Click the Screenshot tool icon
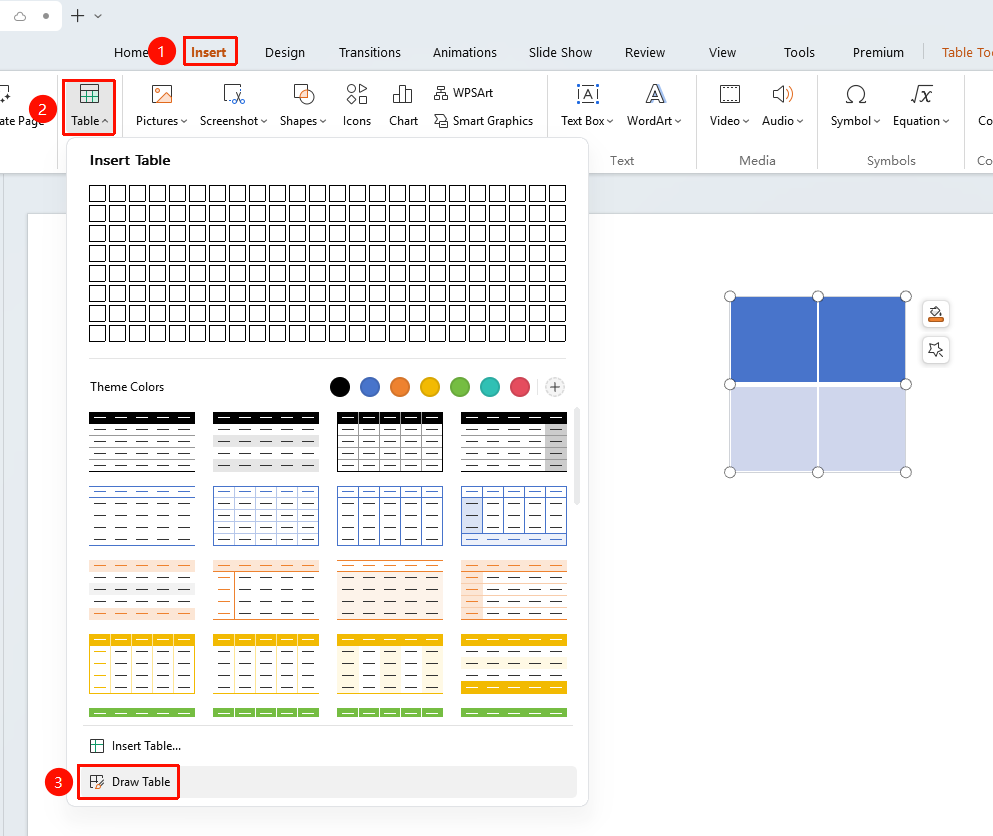Screen dimensions: 993x836 click(x=234, y=94)
